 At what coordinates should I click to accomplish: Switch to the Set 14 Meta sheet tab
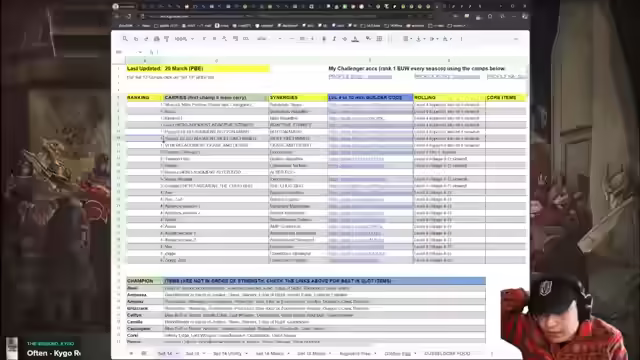click(x=273, y=353)
